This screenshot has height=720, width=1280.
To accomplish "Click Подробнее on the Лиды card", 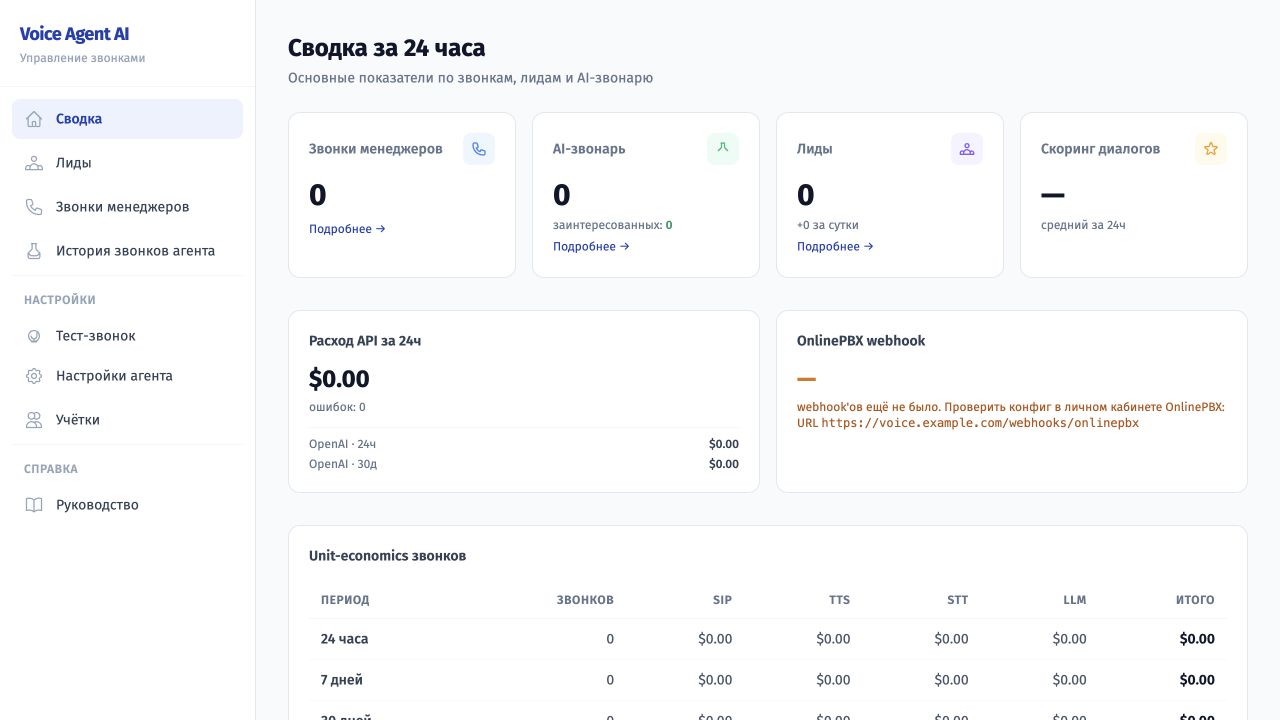I will coord(835,247).
